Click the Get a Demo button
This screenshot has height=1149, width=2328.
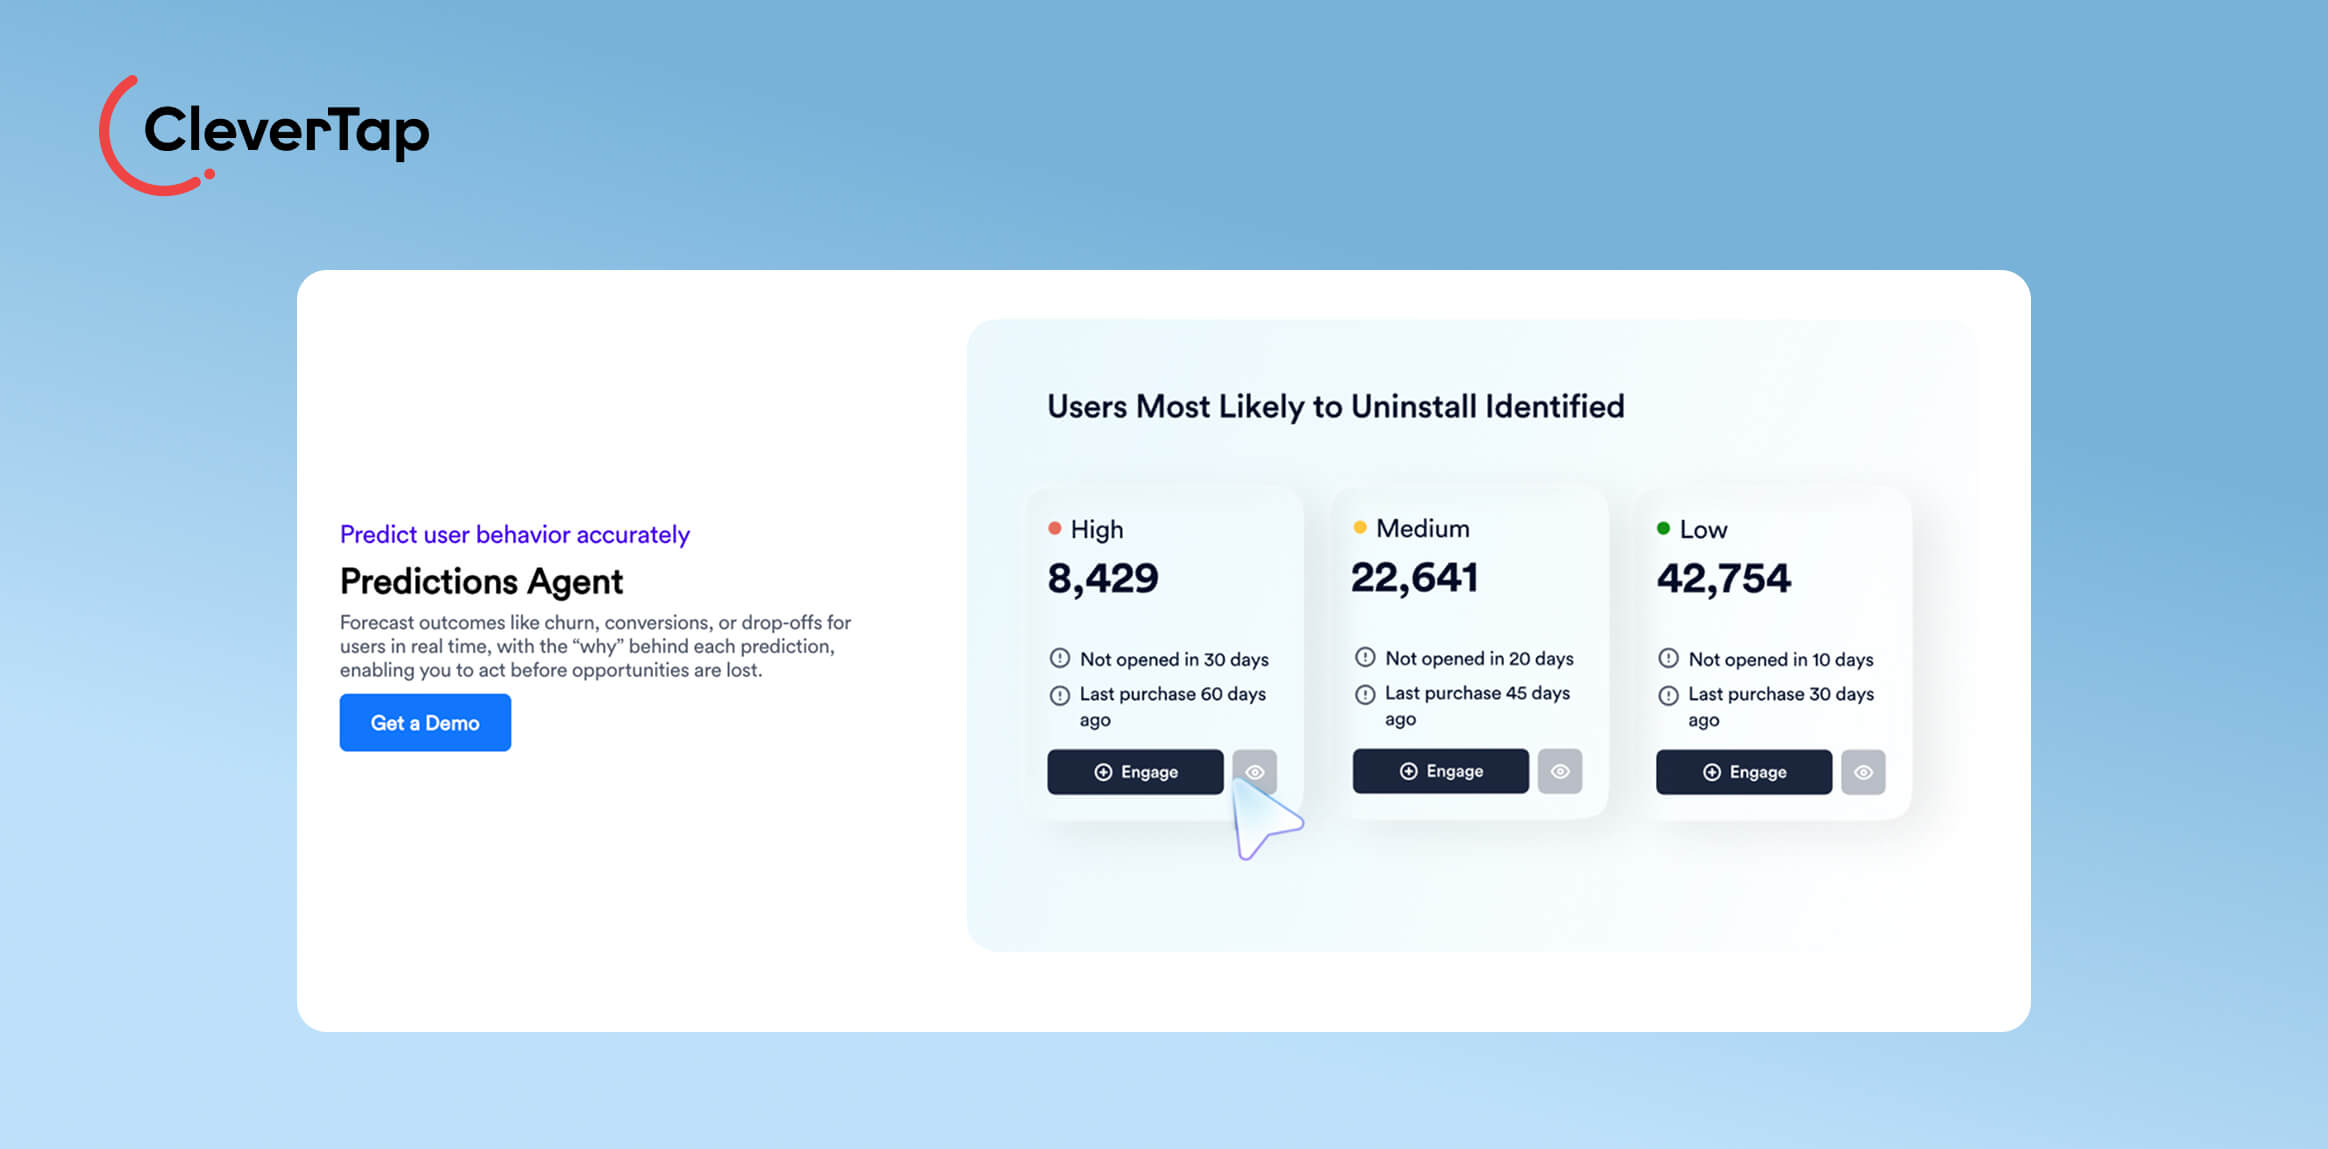(x=424, y=722)
